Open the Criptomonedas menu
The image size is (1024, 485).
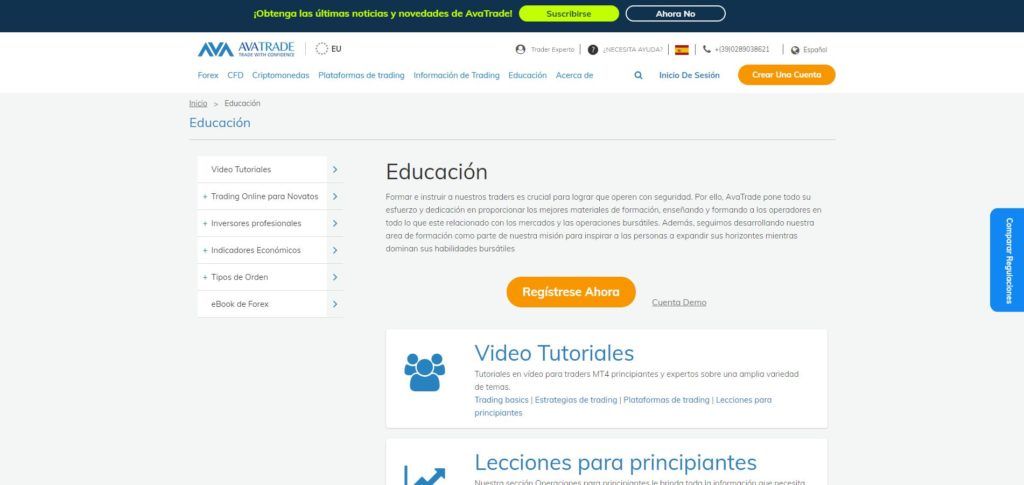[281, 75]
